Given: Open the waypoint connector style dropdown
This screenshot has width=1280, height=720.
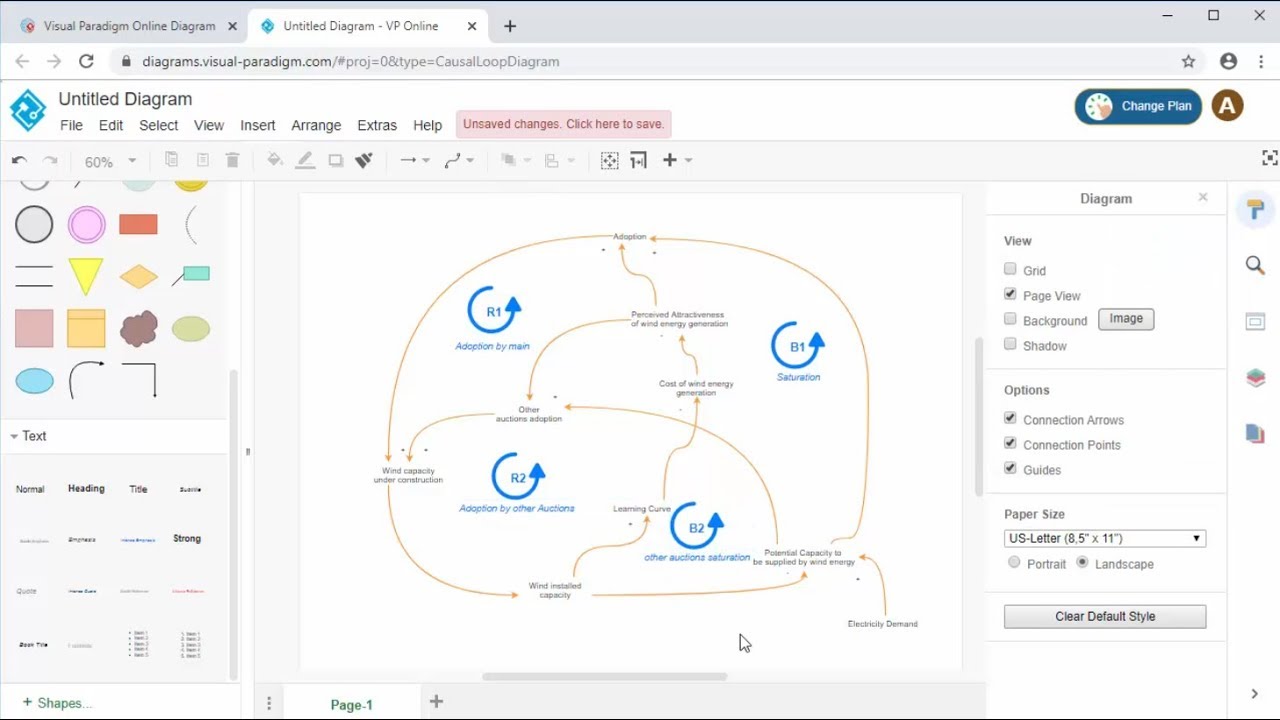Looking at the screenshot, I should (x=459, y=160).
